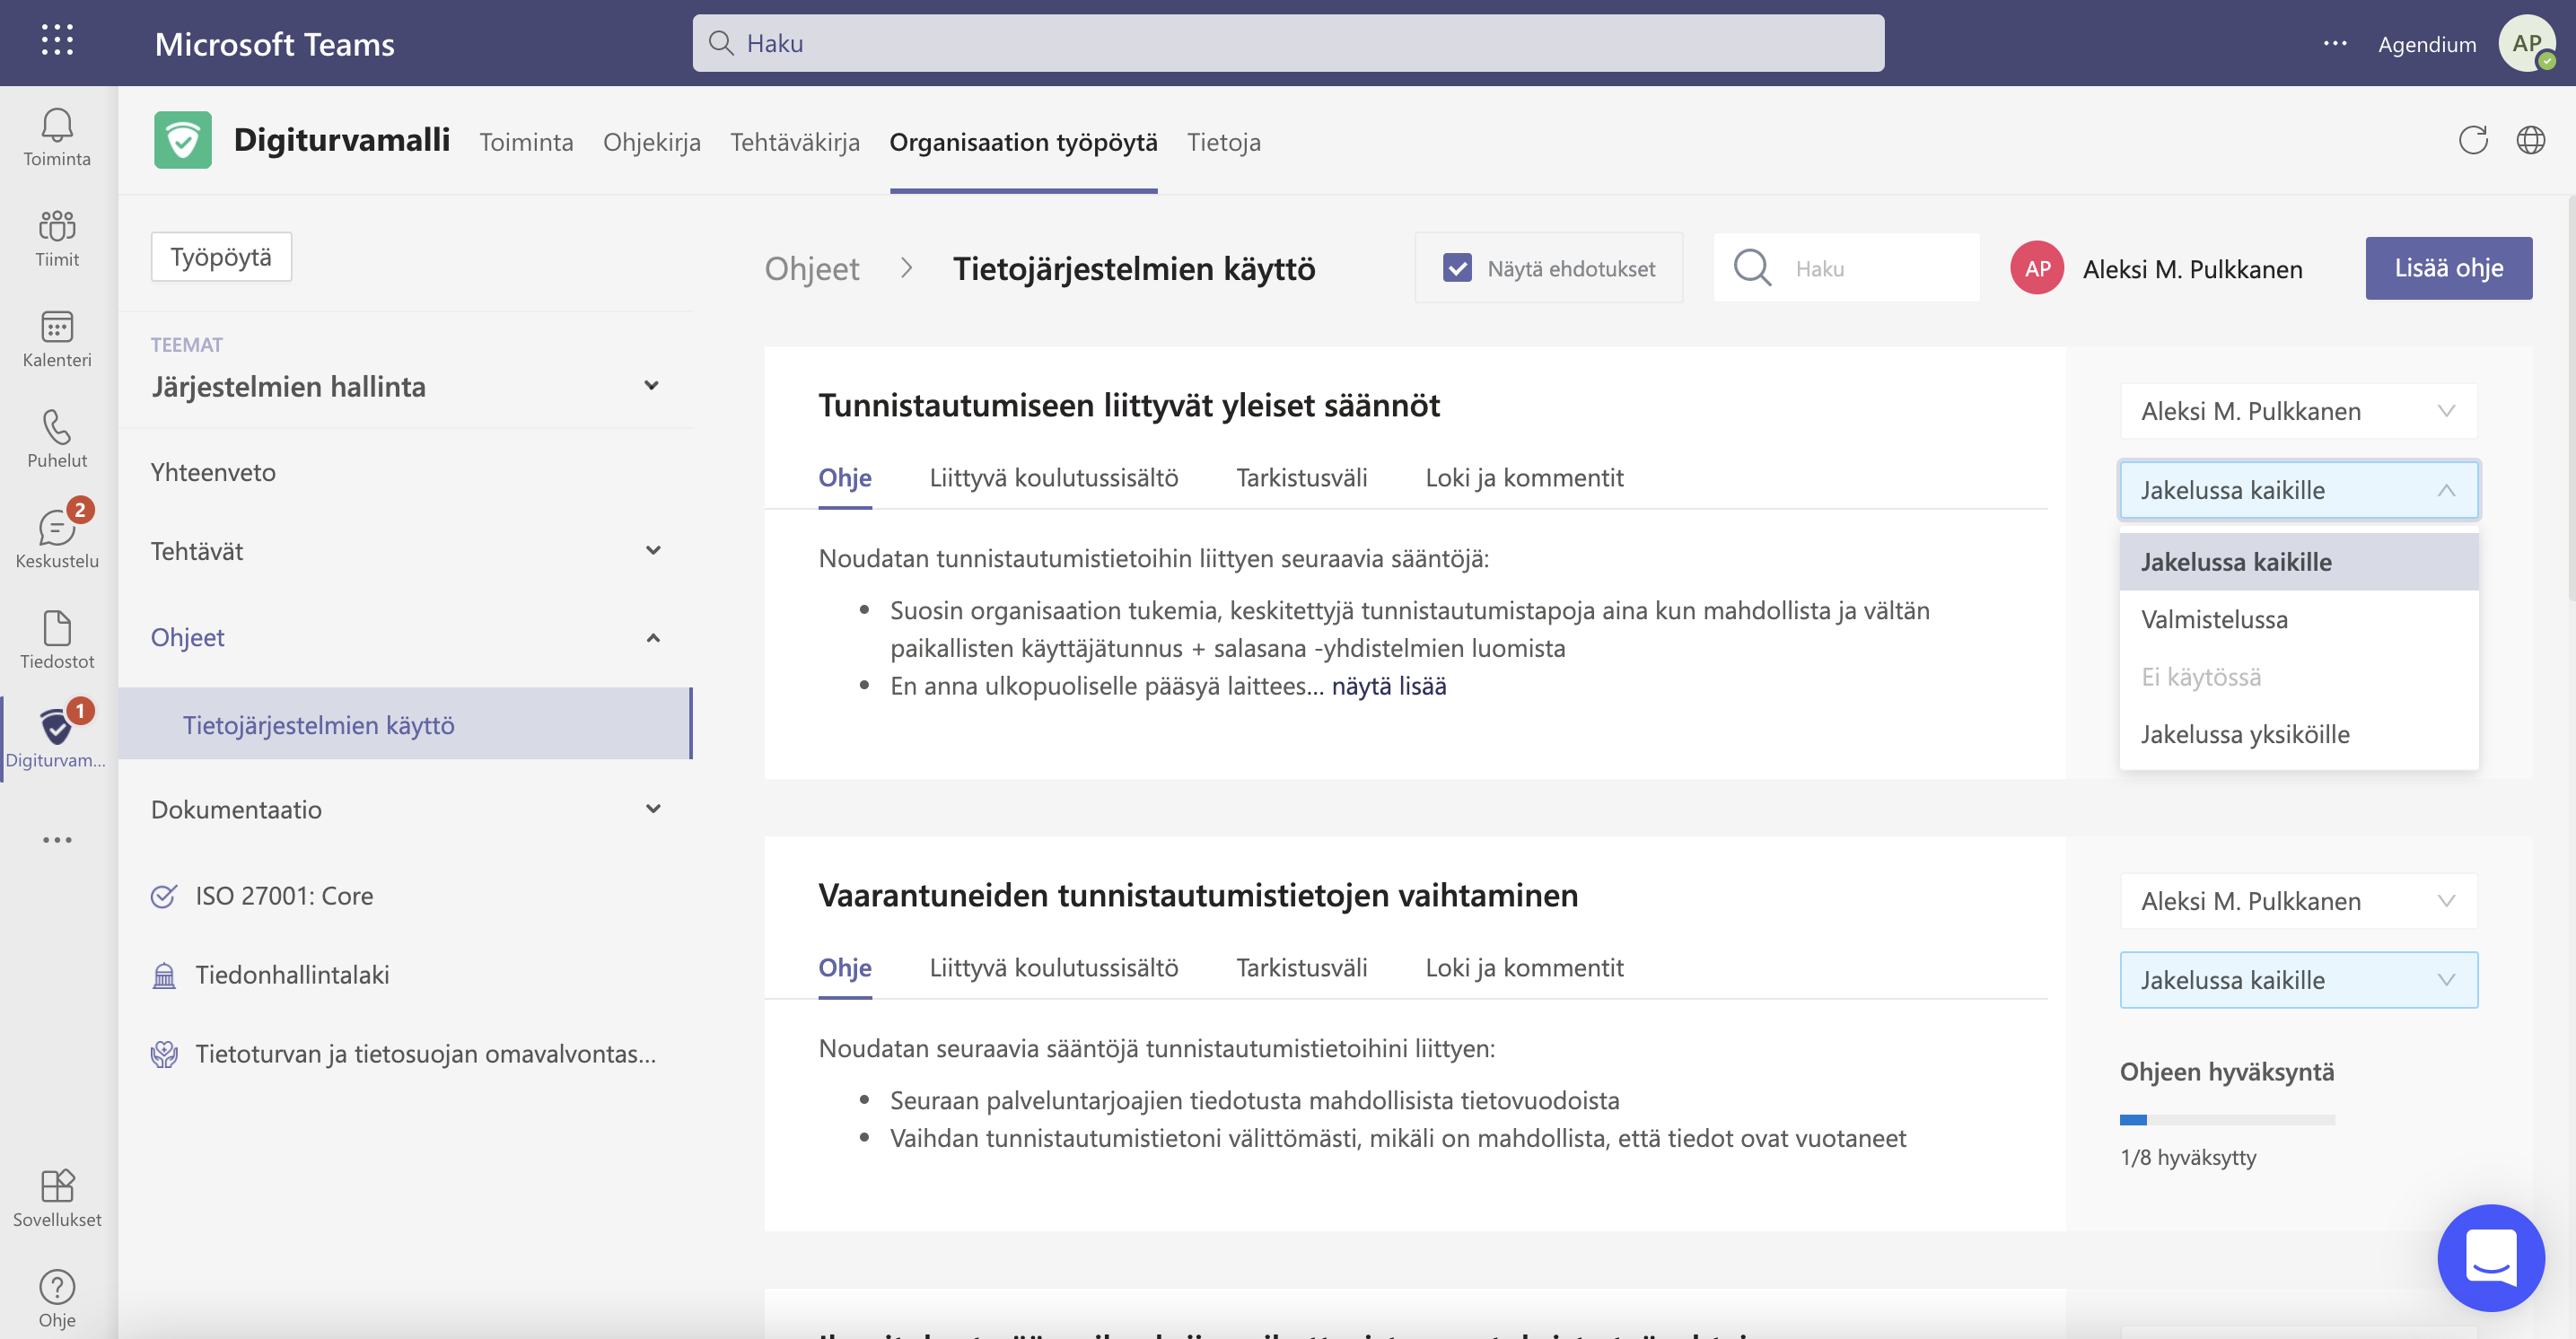Collapse the Ohjeet section
Screen dimensions: 2576x1339
pyautogui.click(x=653, y=638)
